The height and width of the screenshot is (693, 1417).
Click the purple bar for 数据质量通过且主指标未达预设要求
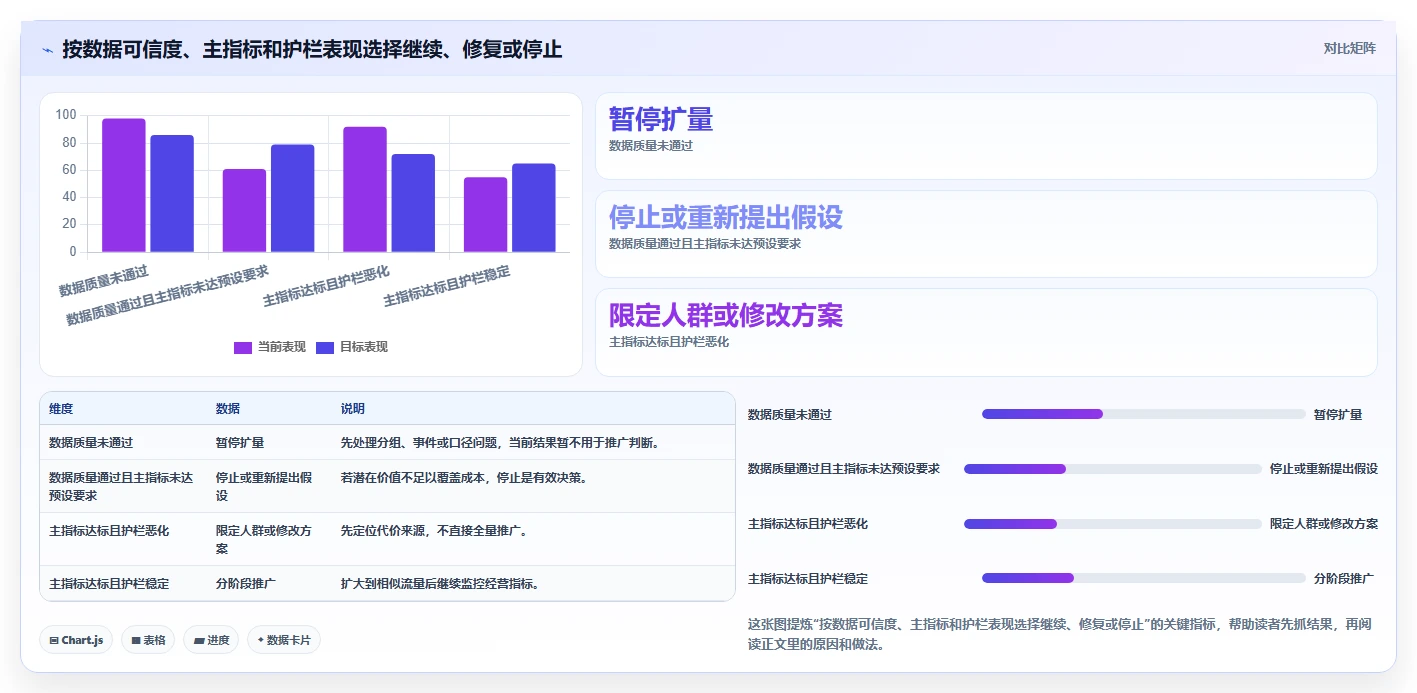tap(244, 210)
